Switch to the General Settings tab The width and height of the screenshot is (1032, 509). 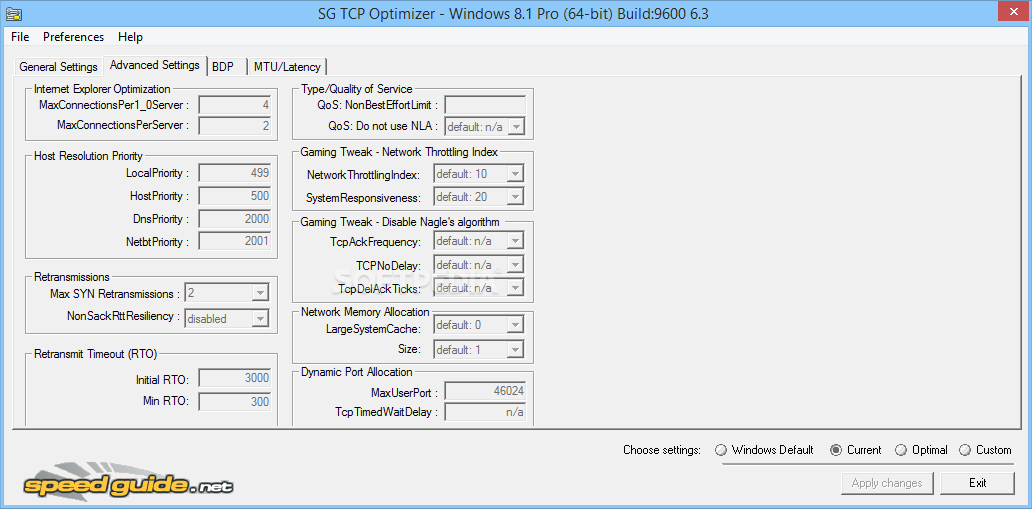(x=59, y=67)
